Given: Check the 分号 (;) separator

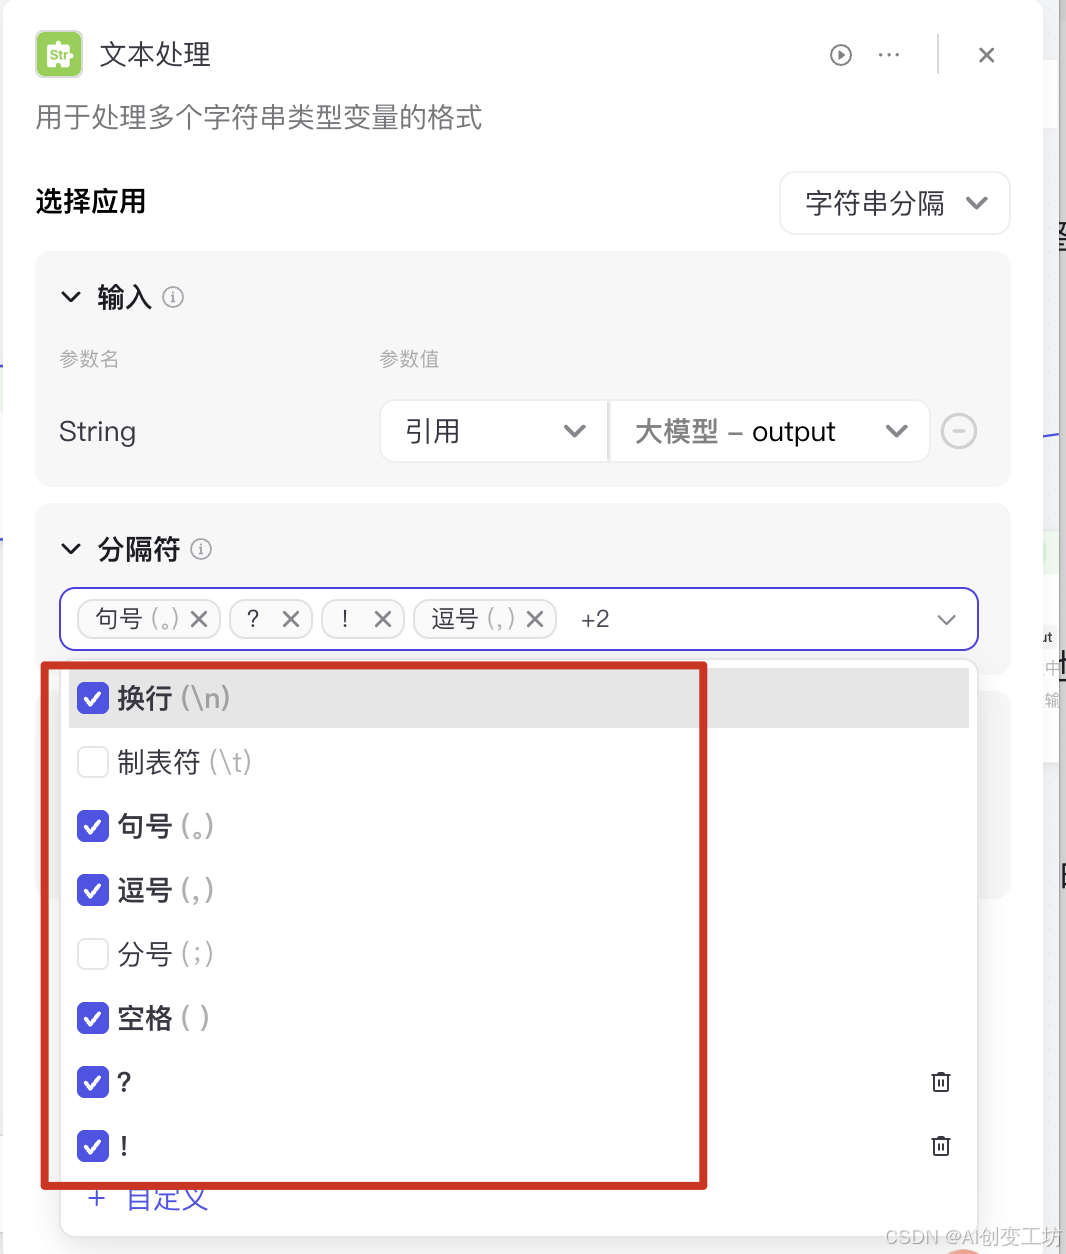Looking at the screenshot, I should tap(93, 954).
